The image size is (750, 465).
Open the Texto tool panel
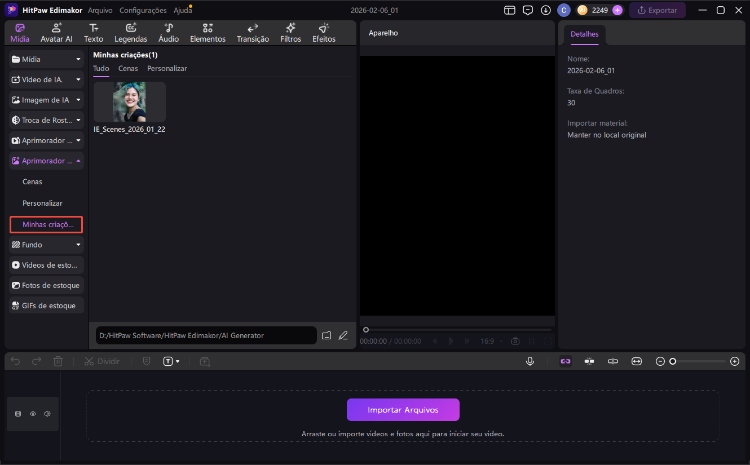pos(93,33)
